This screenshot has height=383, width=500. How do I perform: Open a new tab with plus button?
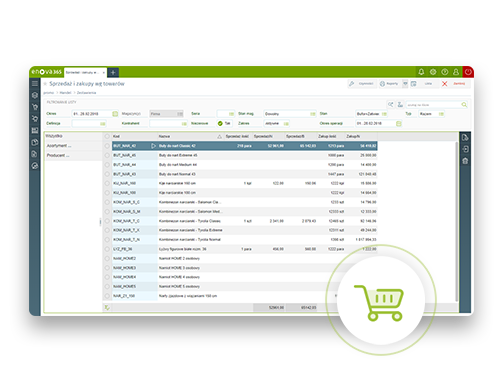pyautogui.click(x=113, y=72)
